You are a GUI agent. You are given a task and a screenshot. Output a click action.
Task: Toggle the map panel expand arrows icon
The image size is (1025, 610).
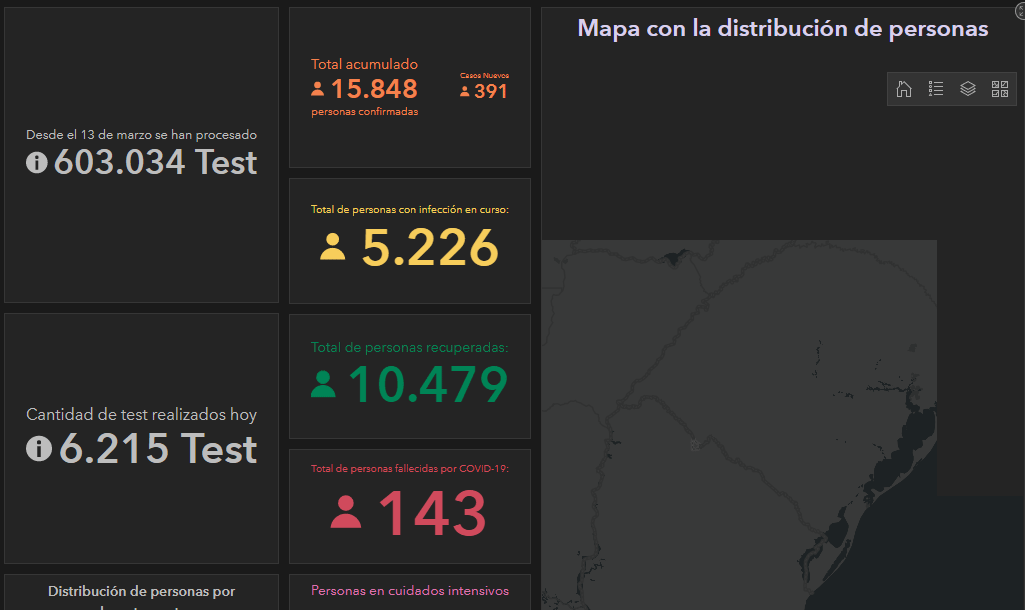pos(1020,12)
